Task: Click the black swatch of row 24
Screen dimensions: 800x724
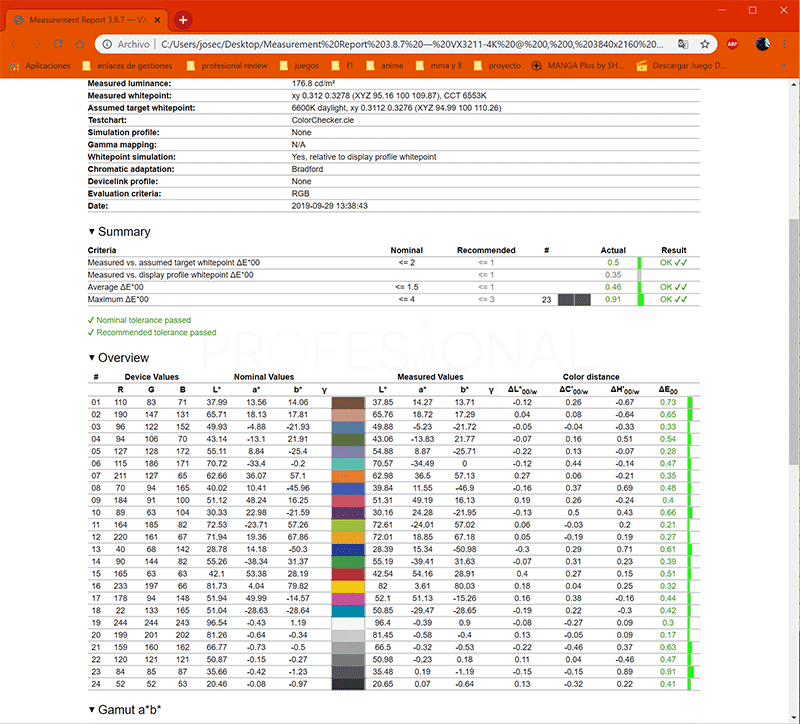Action: pos(348,684)
